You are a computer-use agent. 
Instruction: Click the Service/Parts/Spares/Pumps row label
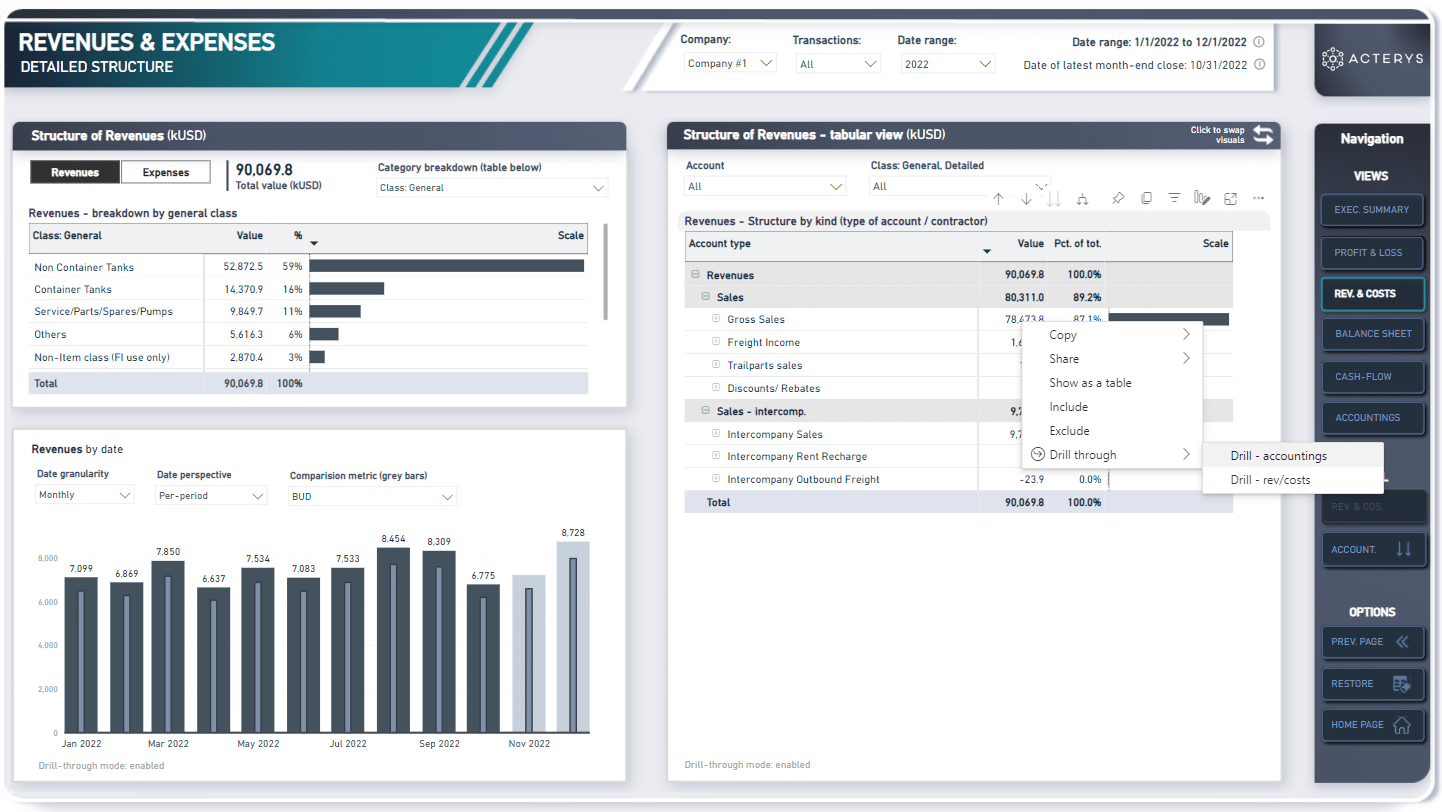[104, 311]
